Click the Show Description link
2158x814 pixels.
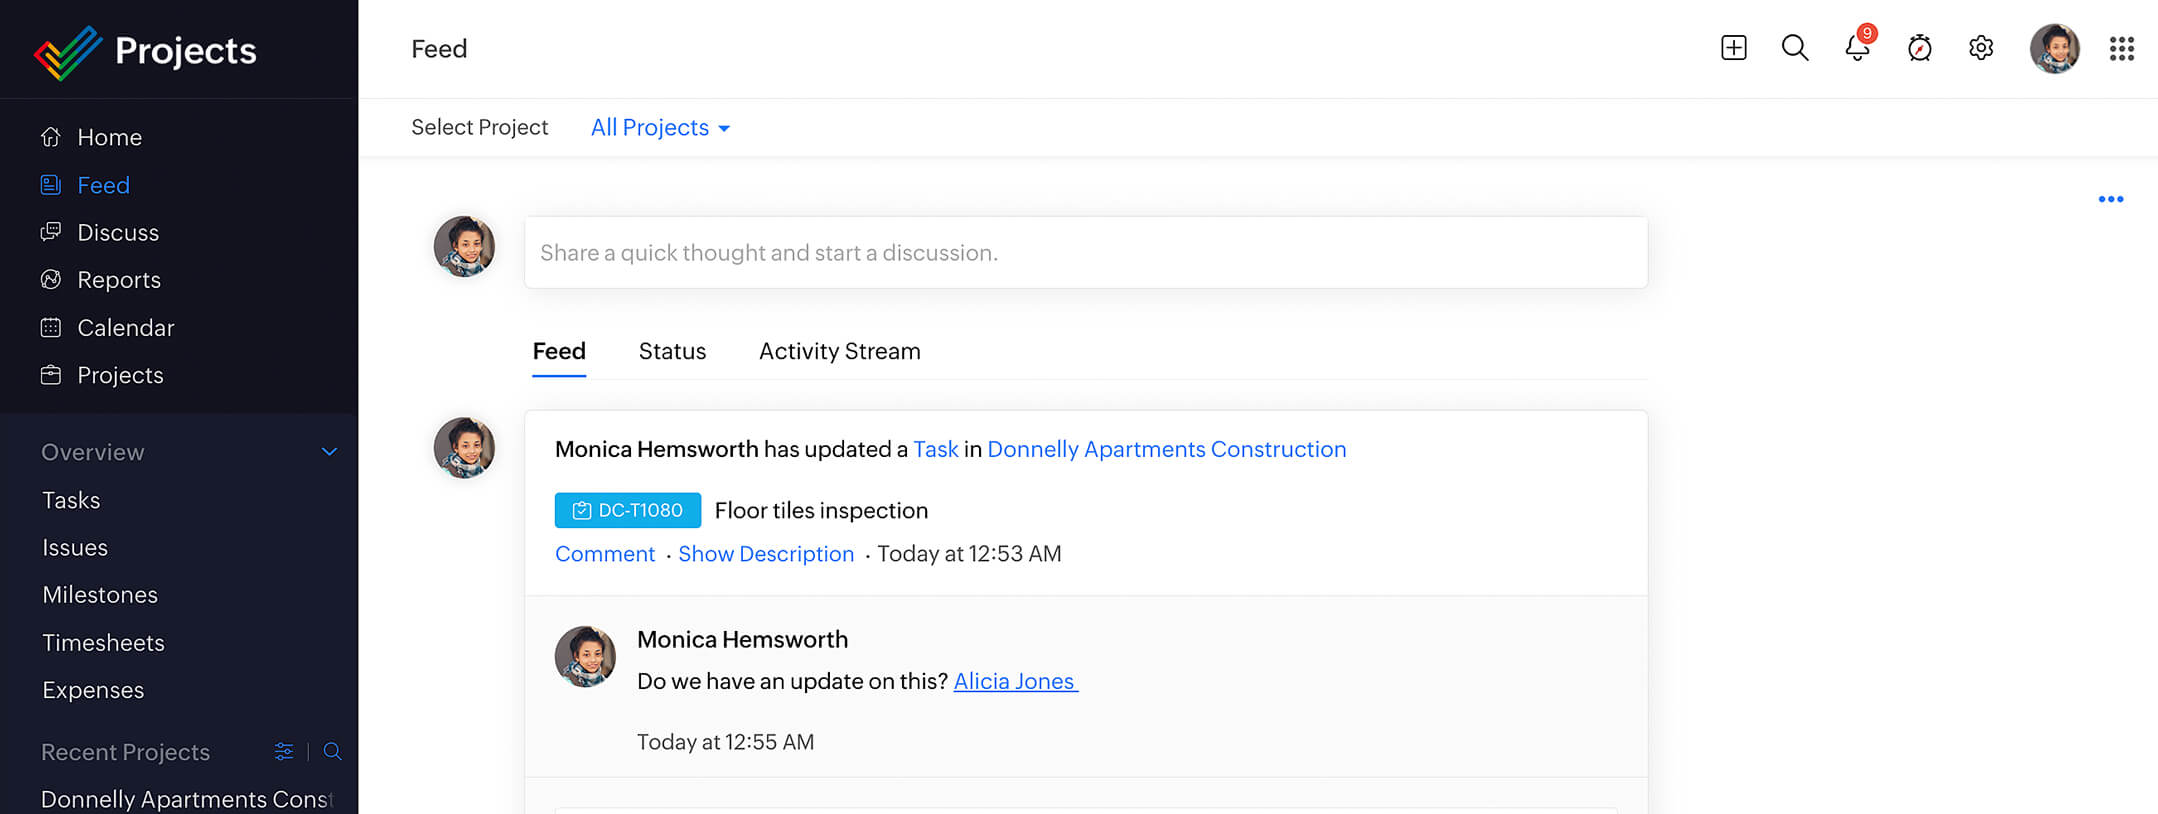[766, 554]
